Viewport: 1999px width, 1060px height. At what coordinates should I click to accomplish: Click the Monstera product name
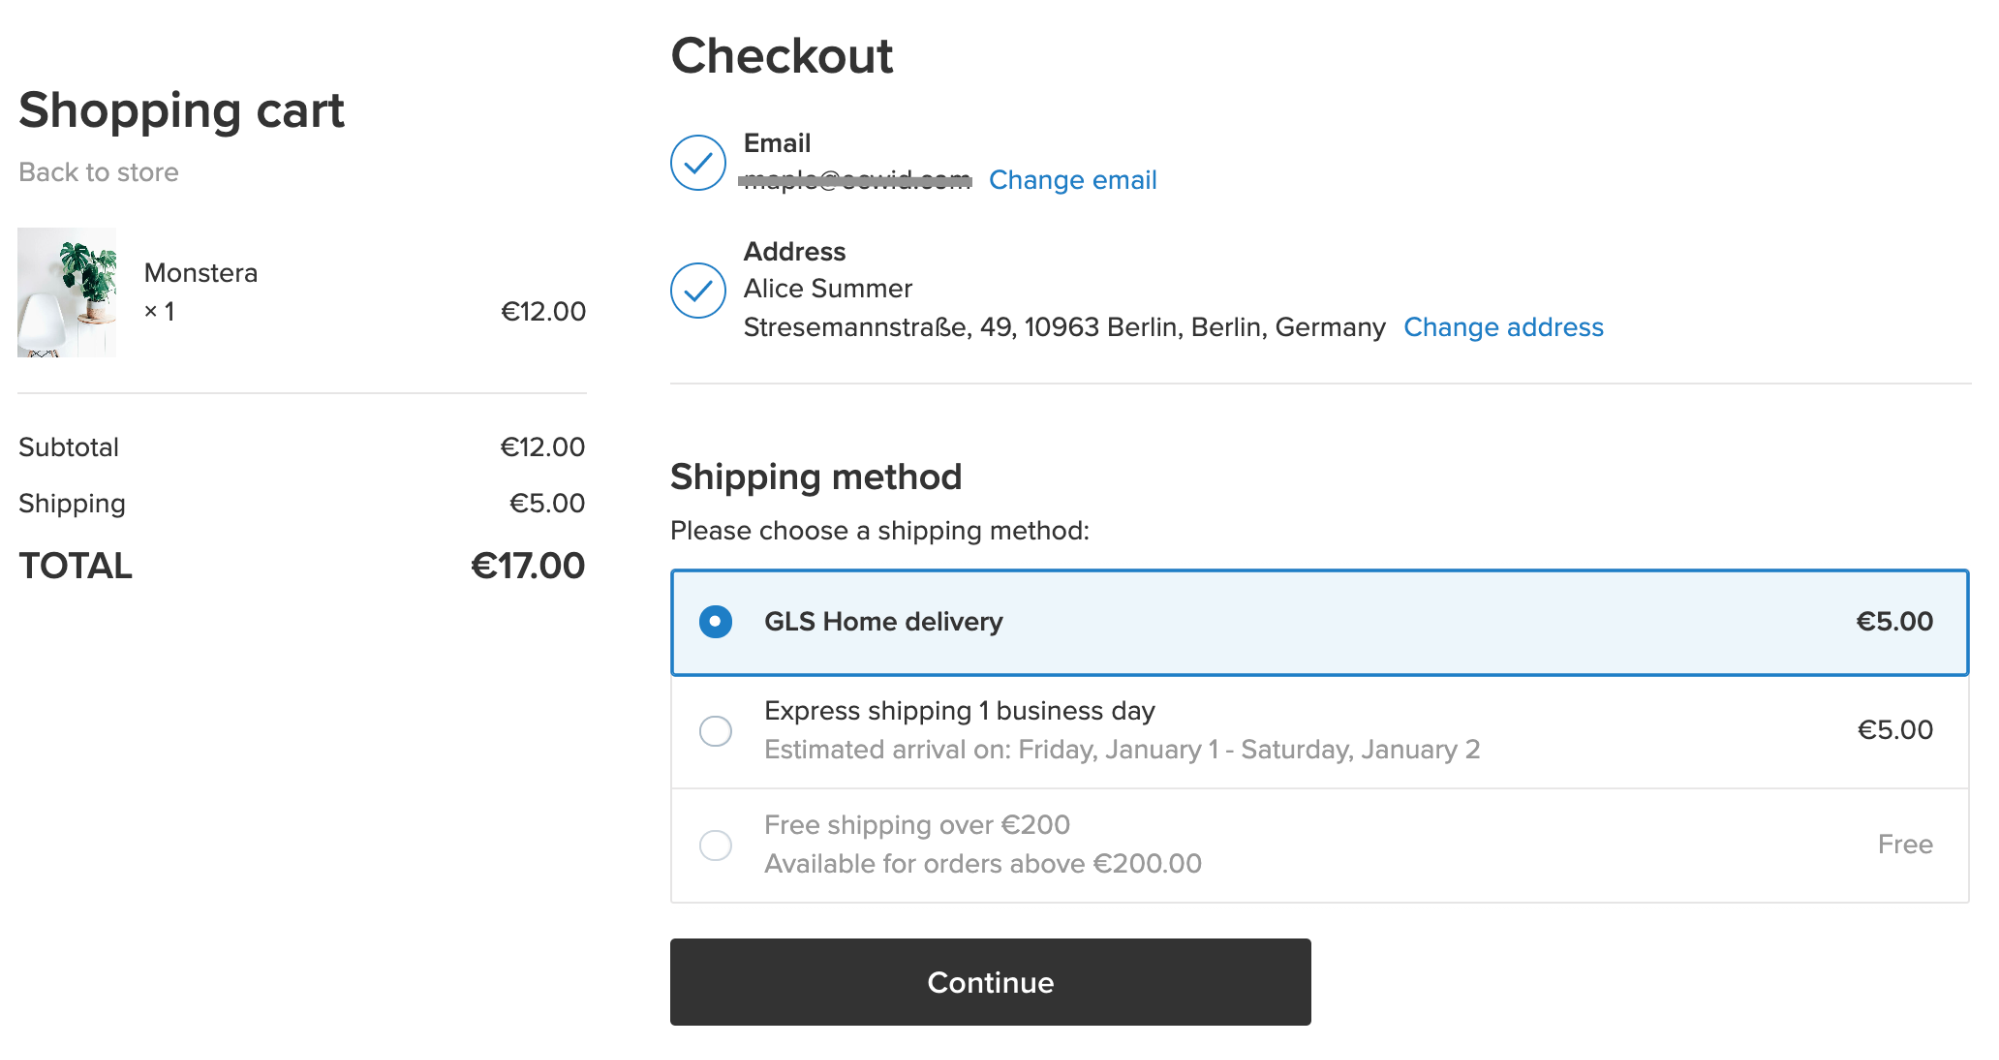(200, 273)
